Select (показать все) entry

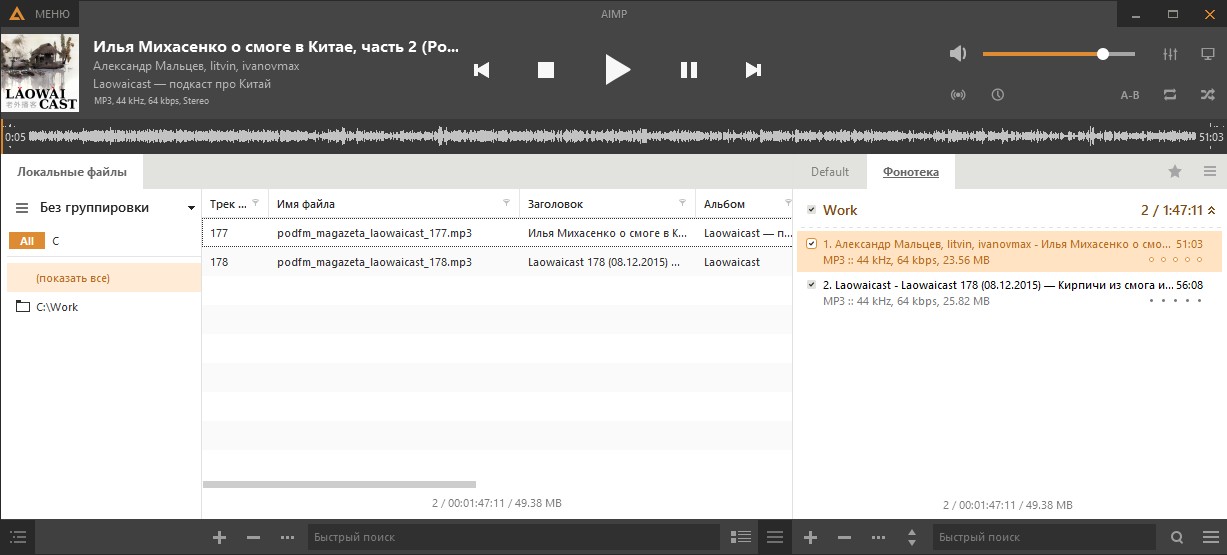click(102, 278)
